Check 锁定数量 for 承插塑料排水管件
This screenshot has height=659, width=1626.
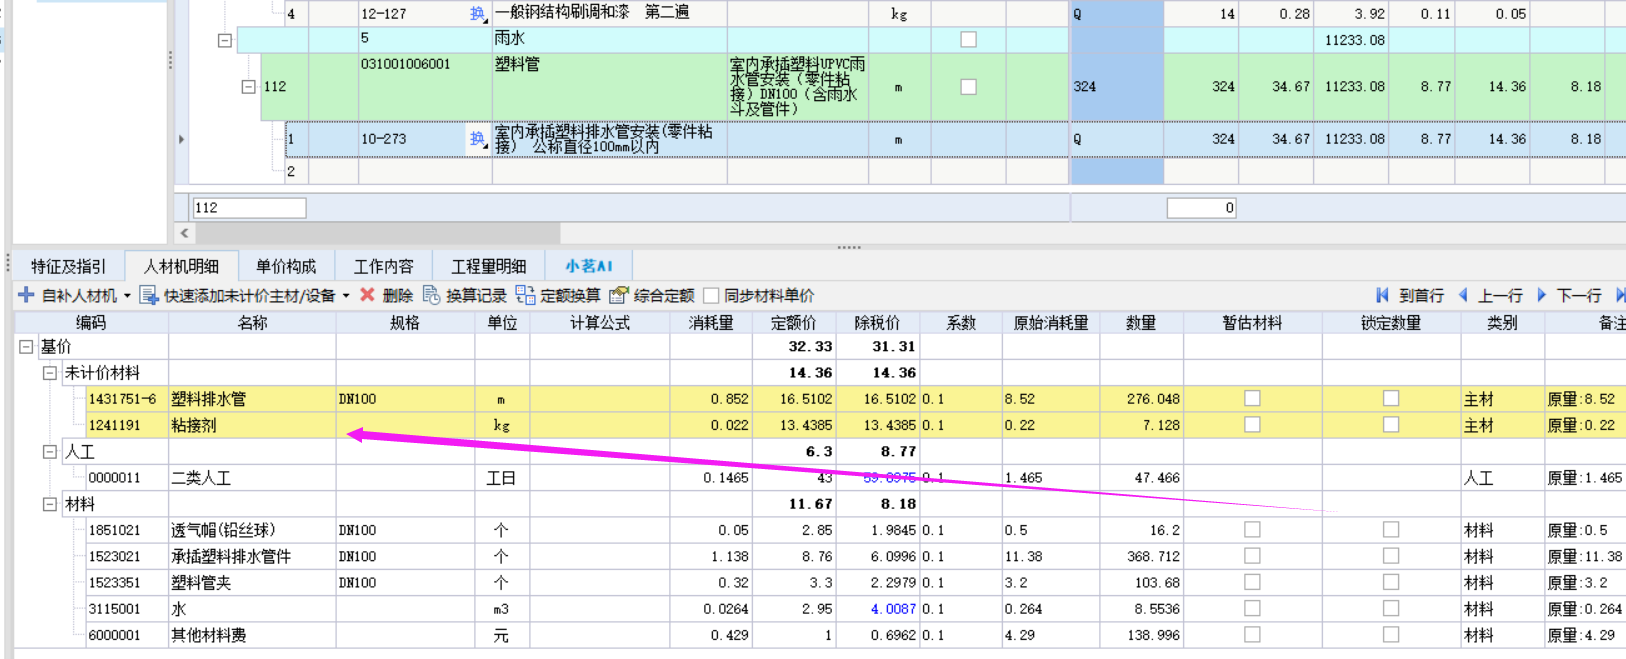(1391, 555)
